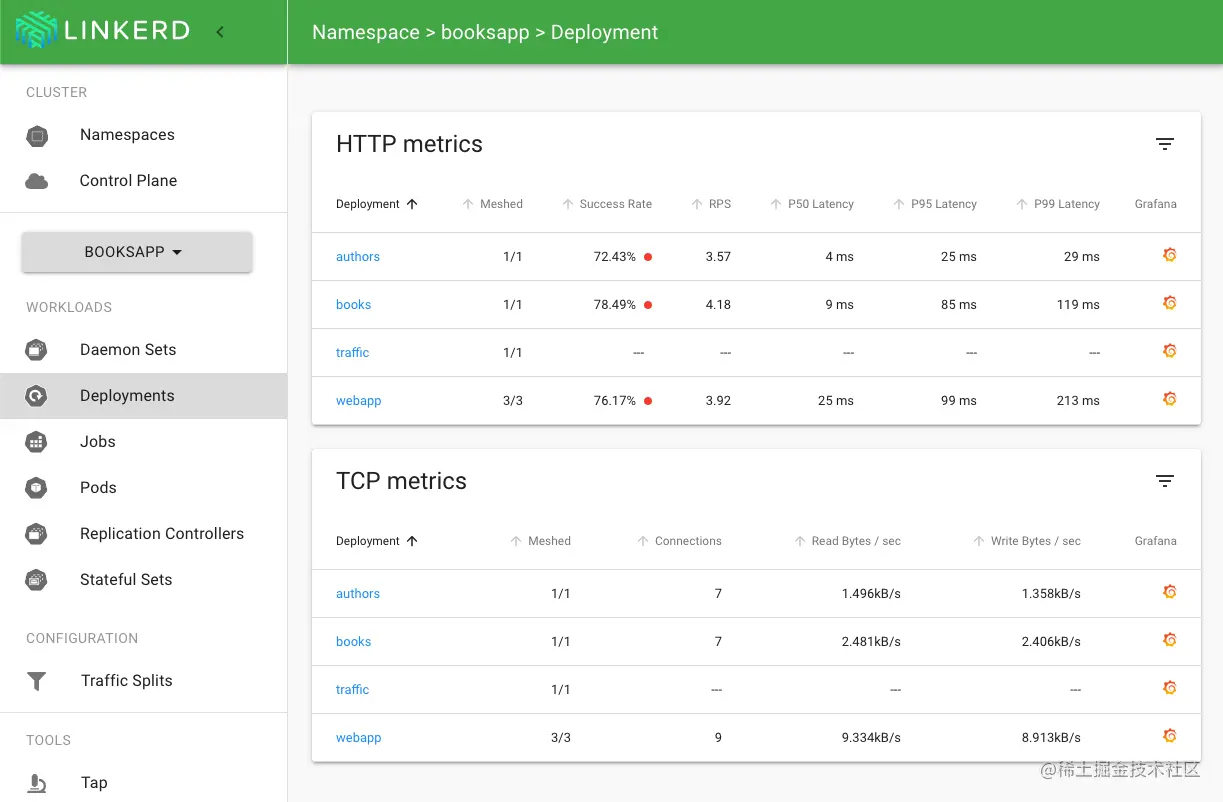Open Grafana dashboard for webapp HTTP metrics
This screenshot has height=802, width=1223.
point(1169,399)
